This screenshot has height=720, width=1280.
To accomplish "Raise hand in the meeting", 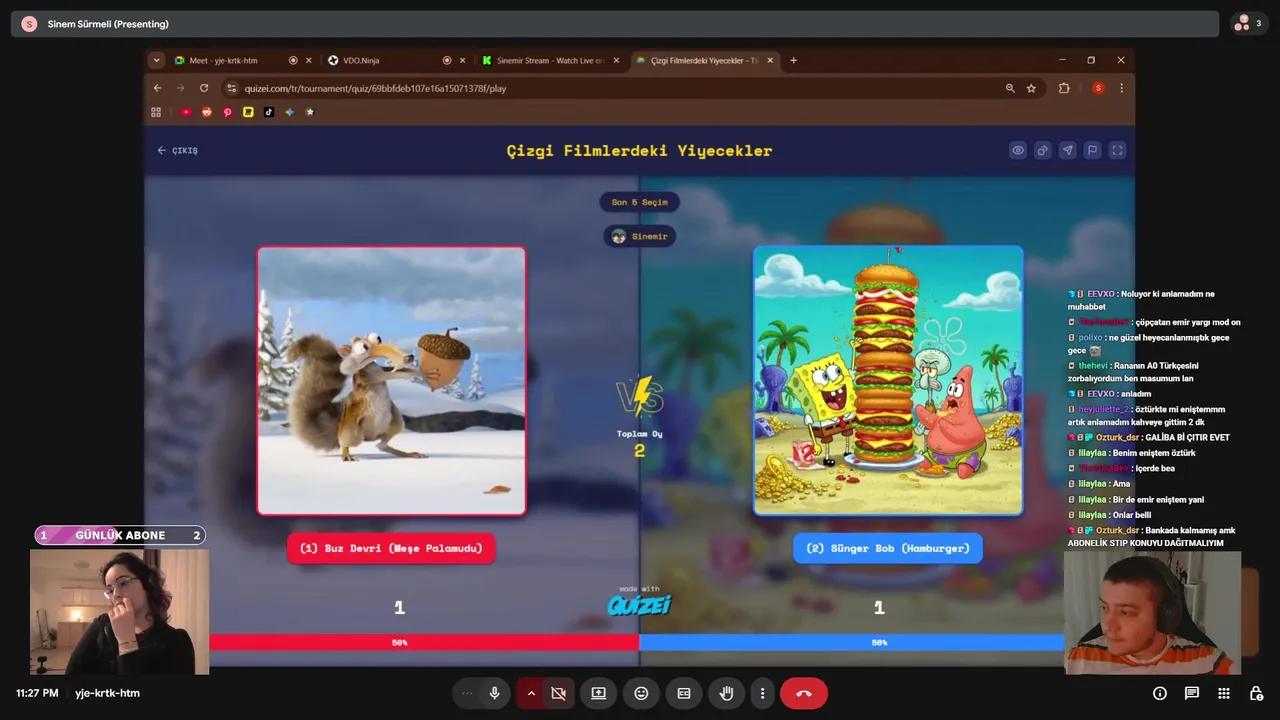I will 727,693.
